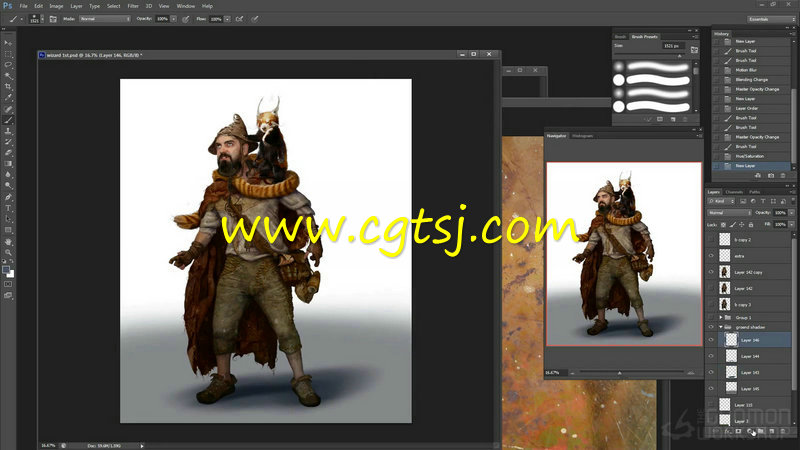Toggle visibility of 'ground shadow' group
Image resolution: width=800 pixels, height=450 pixels.
tap(711, 327)
